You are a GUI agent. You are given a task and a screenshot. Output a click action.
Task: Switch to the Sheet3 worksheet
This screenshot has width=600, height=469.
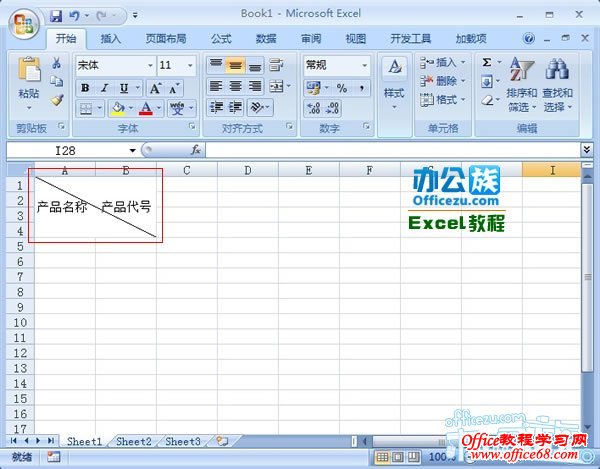tap(183, 441)
